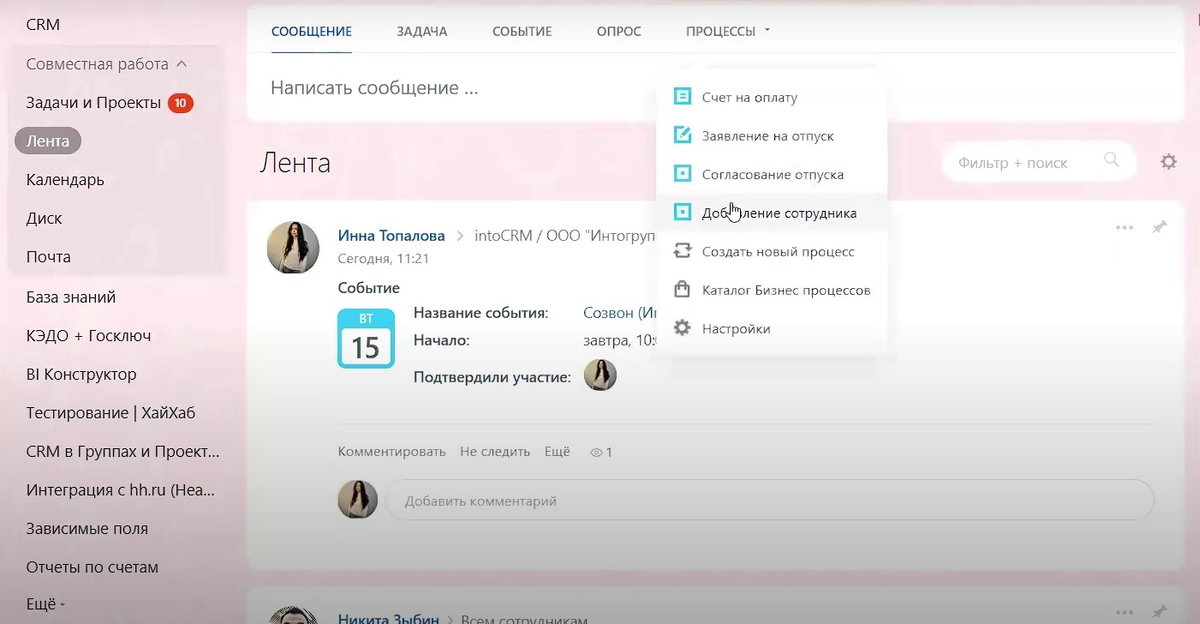Open Инна Топалова's avatar in the post header
This screenshot has height=624, width=1200.
point(293,247)
